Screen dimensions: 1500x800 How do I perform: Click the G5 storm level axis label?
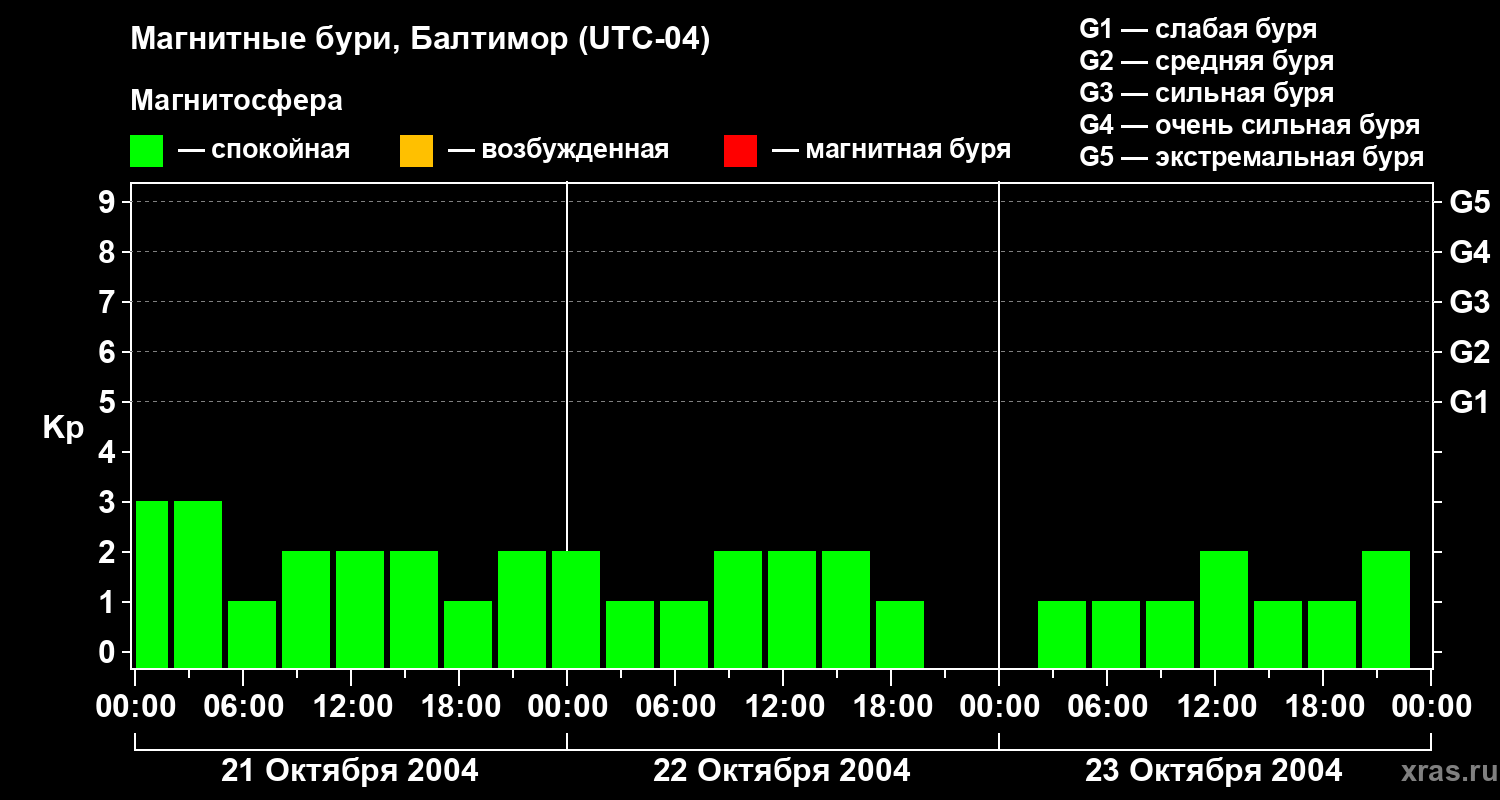pos(1469,203)
